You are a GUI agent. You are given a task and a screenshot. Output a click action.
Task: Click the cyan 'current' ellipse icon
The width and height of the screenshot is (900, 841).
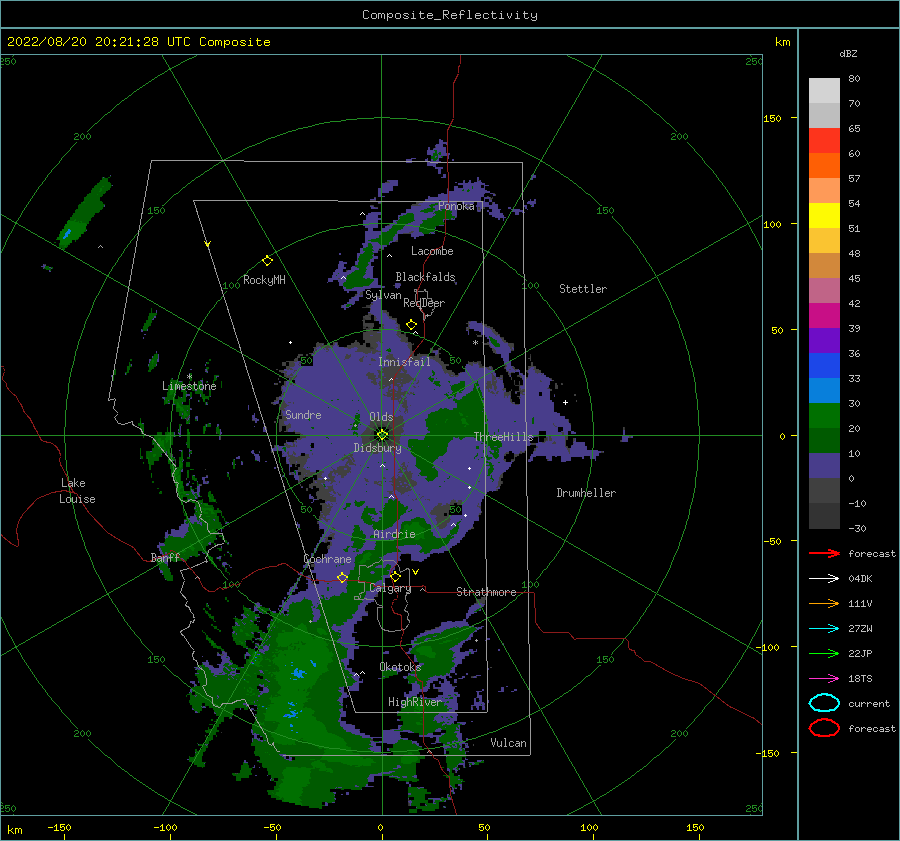point(824,703)
